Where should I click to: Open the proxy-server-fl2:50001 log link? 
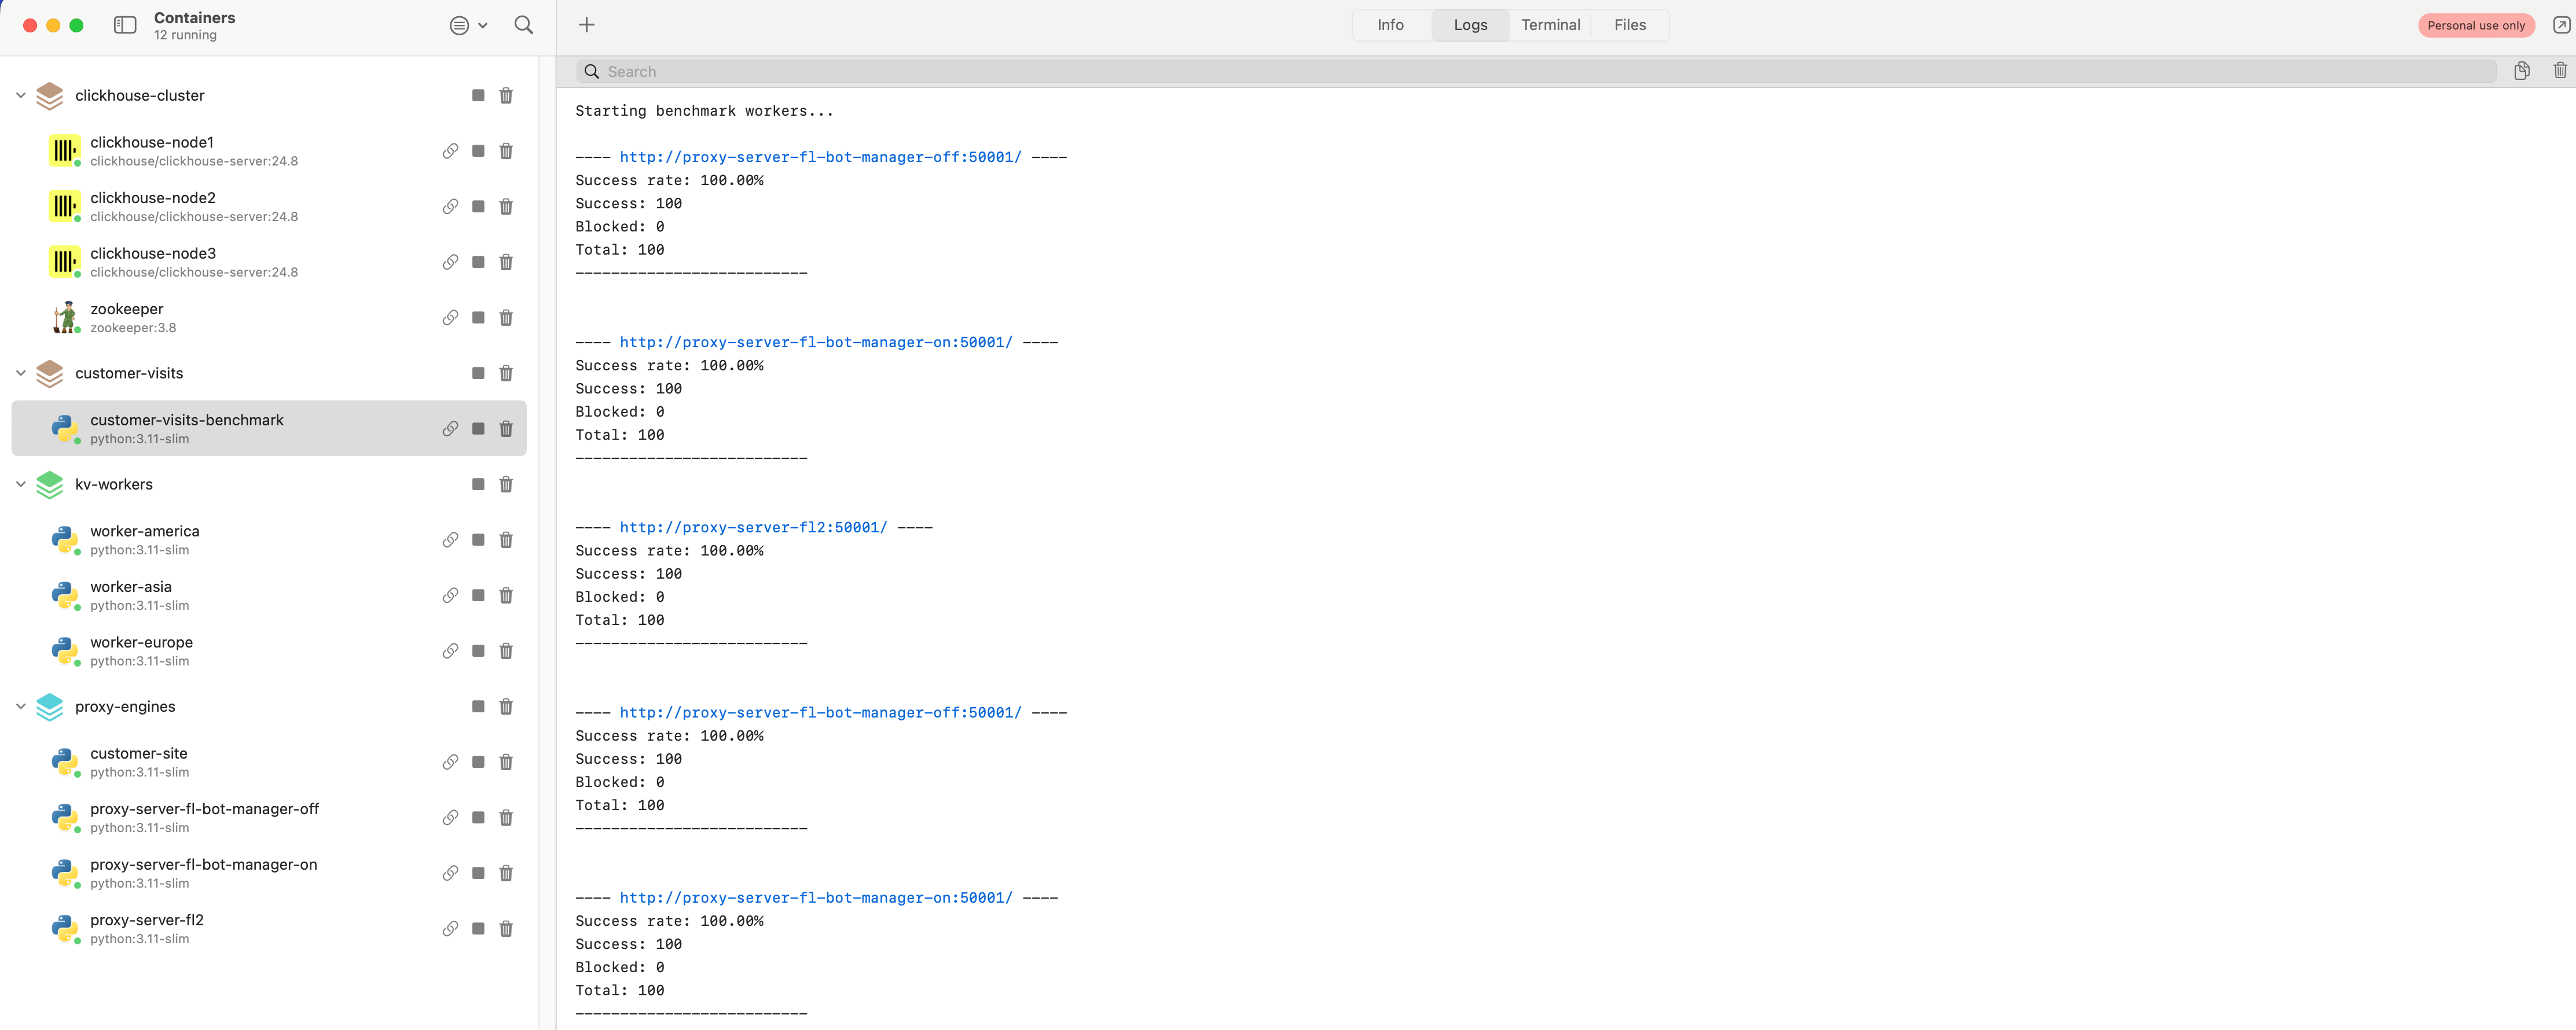point(753,527)
